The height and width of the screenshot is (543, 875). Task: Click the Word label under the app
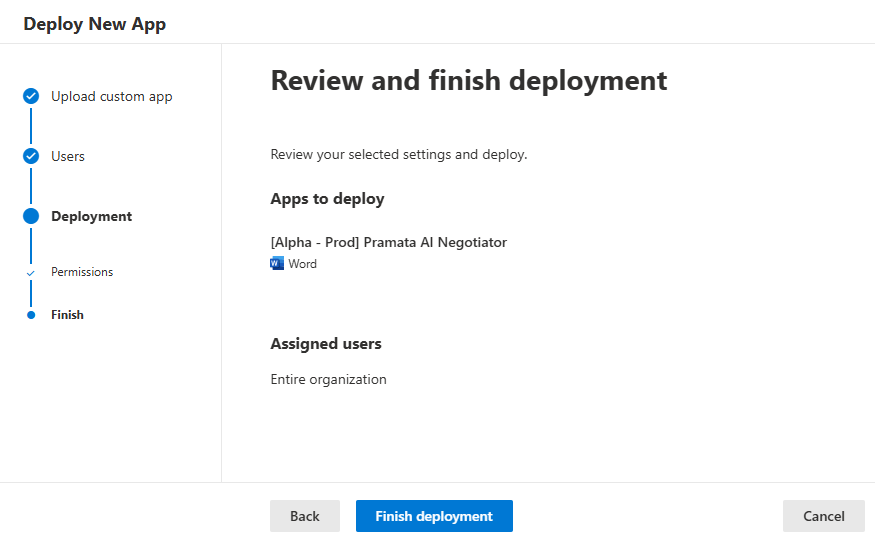(x=302, y=264)
